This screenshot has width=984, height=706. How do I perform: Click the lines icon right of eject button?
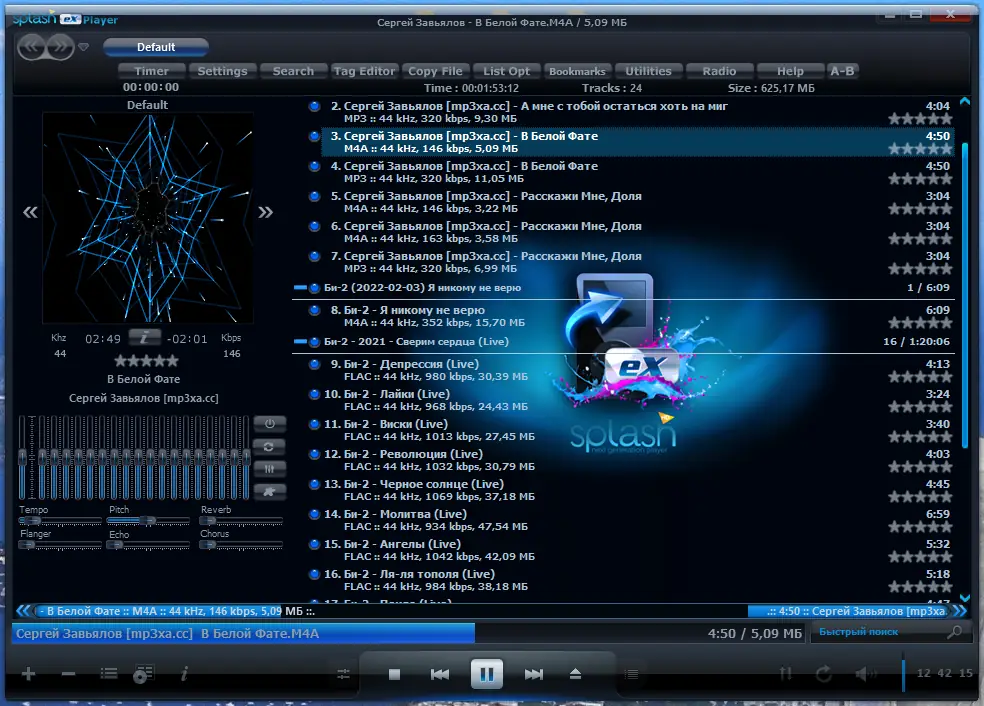[x=631, y=674]
